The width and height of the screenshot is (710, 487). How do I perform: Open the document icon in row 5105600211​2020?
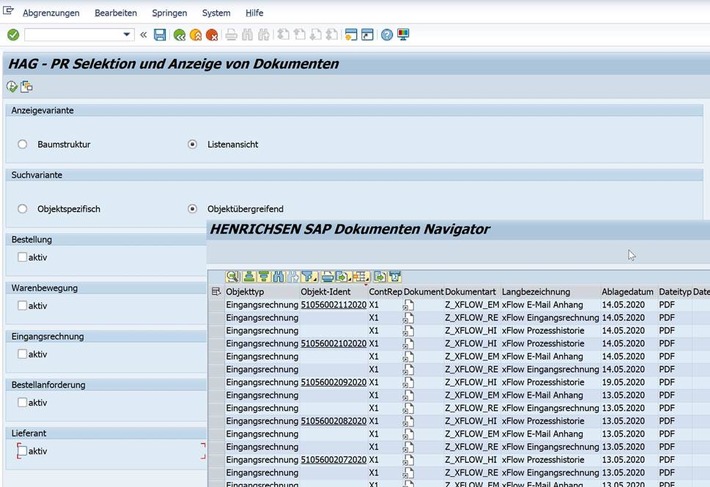[x=408, y=305]
